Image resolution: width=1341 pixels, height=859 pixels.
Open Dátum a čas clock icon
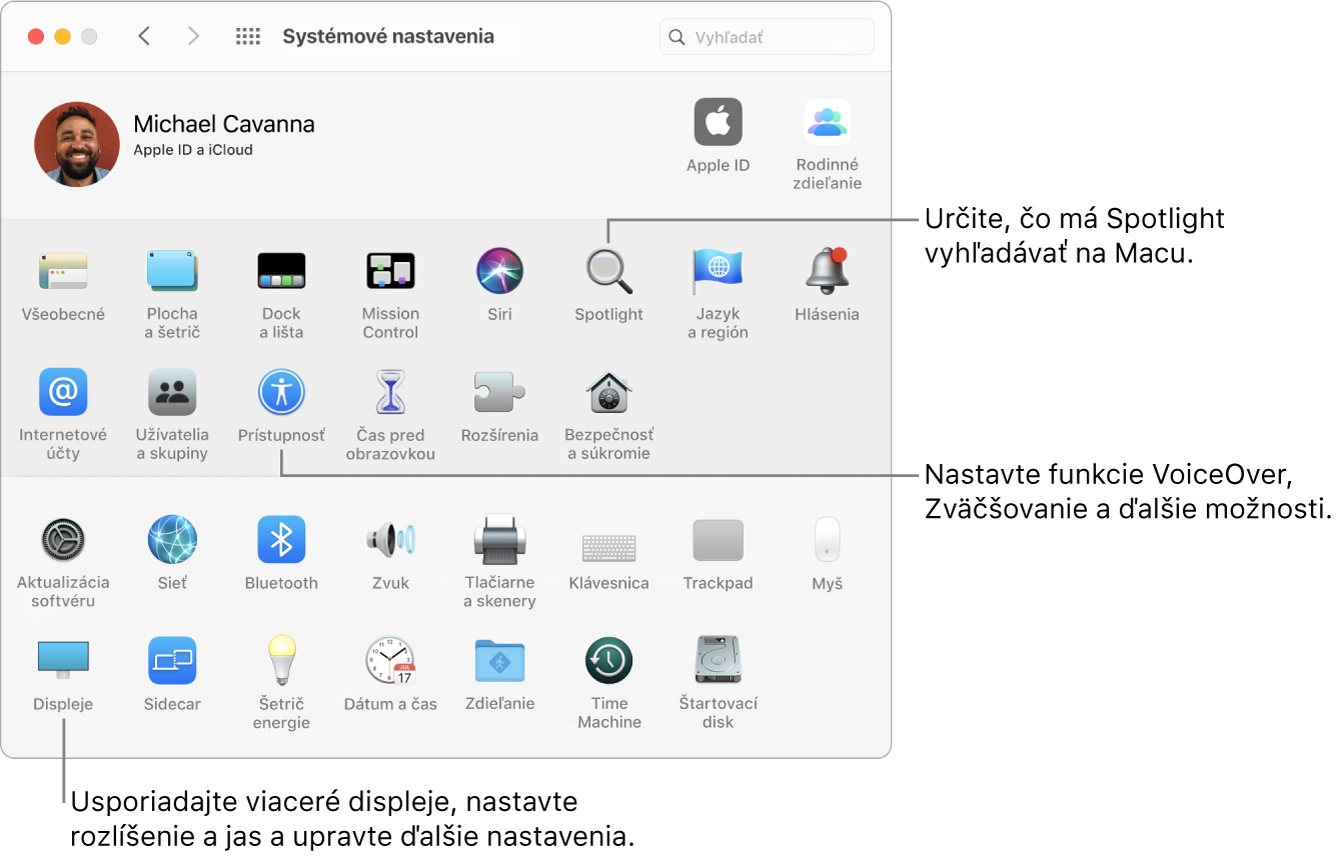pos(390,661)
